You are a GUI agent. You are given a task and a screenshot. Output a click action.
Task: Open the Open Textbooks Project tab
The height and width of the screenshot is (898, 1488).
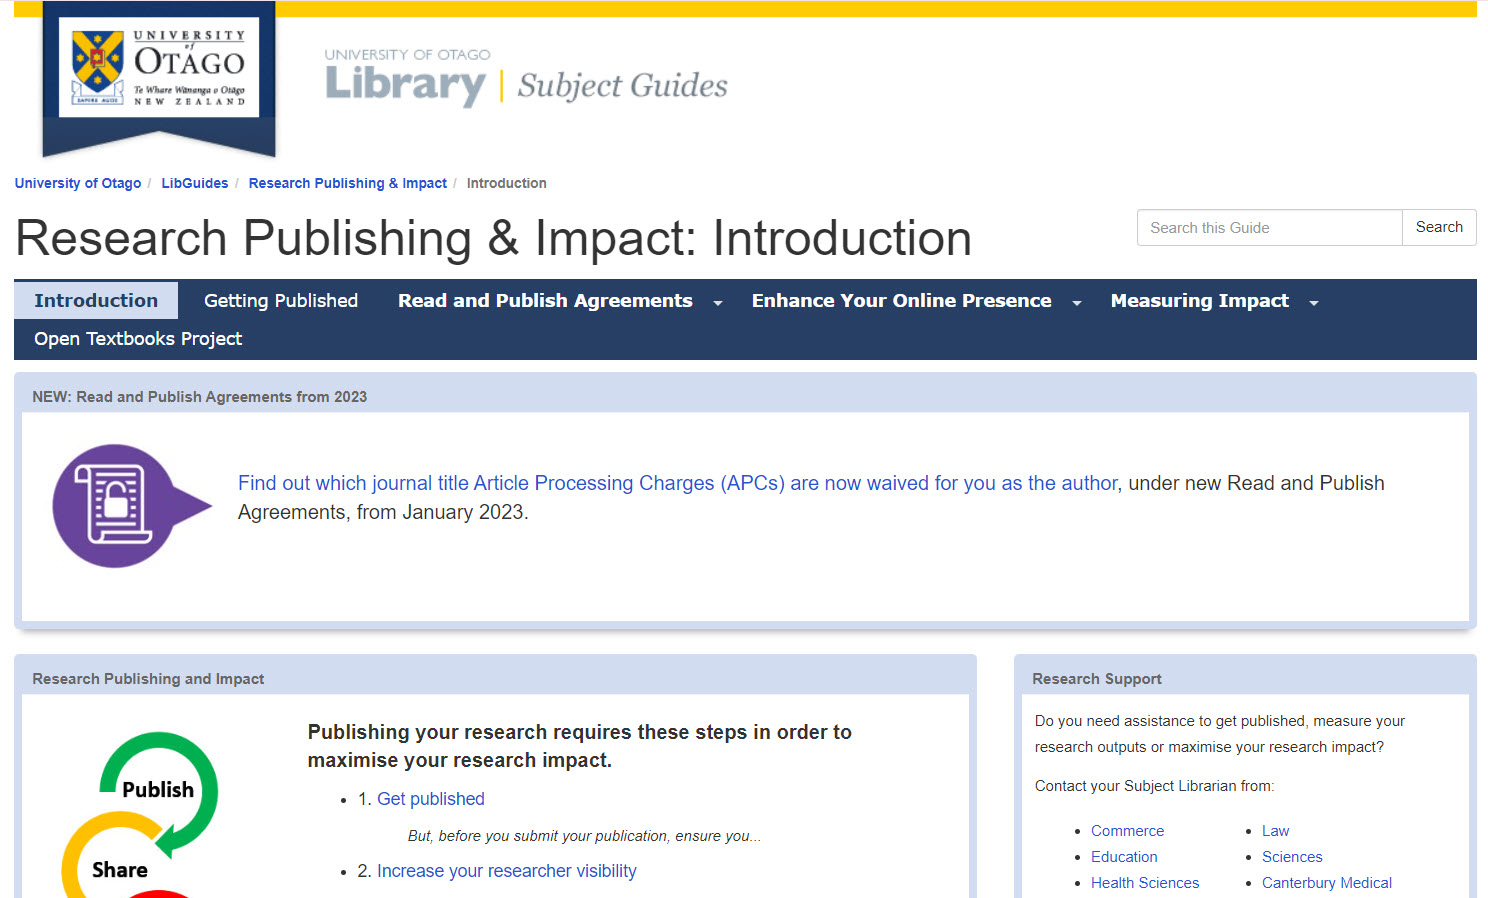point(137,338)
